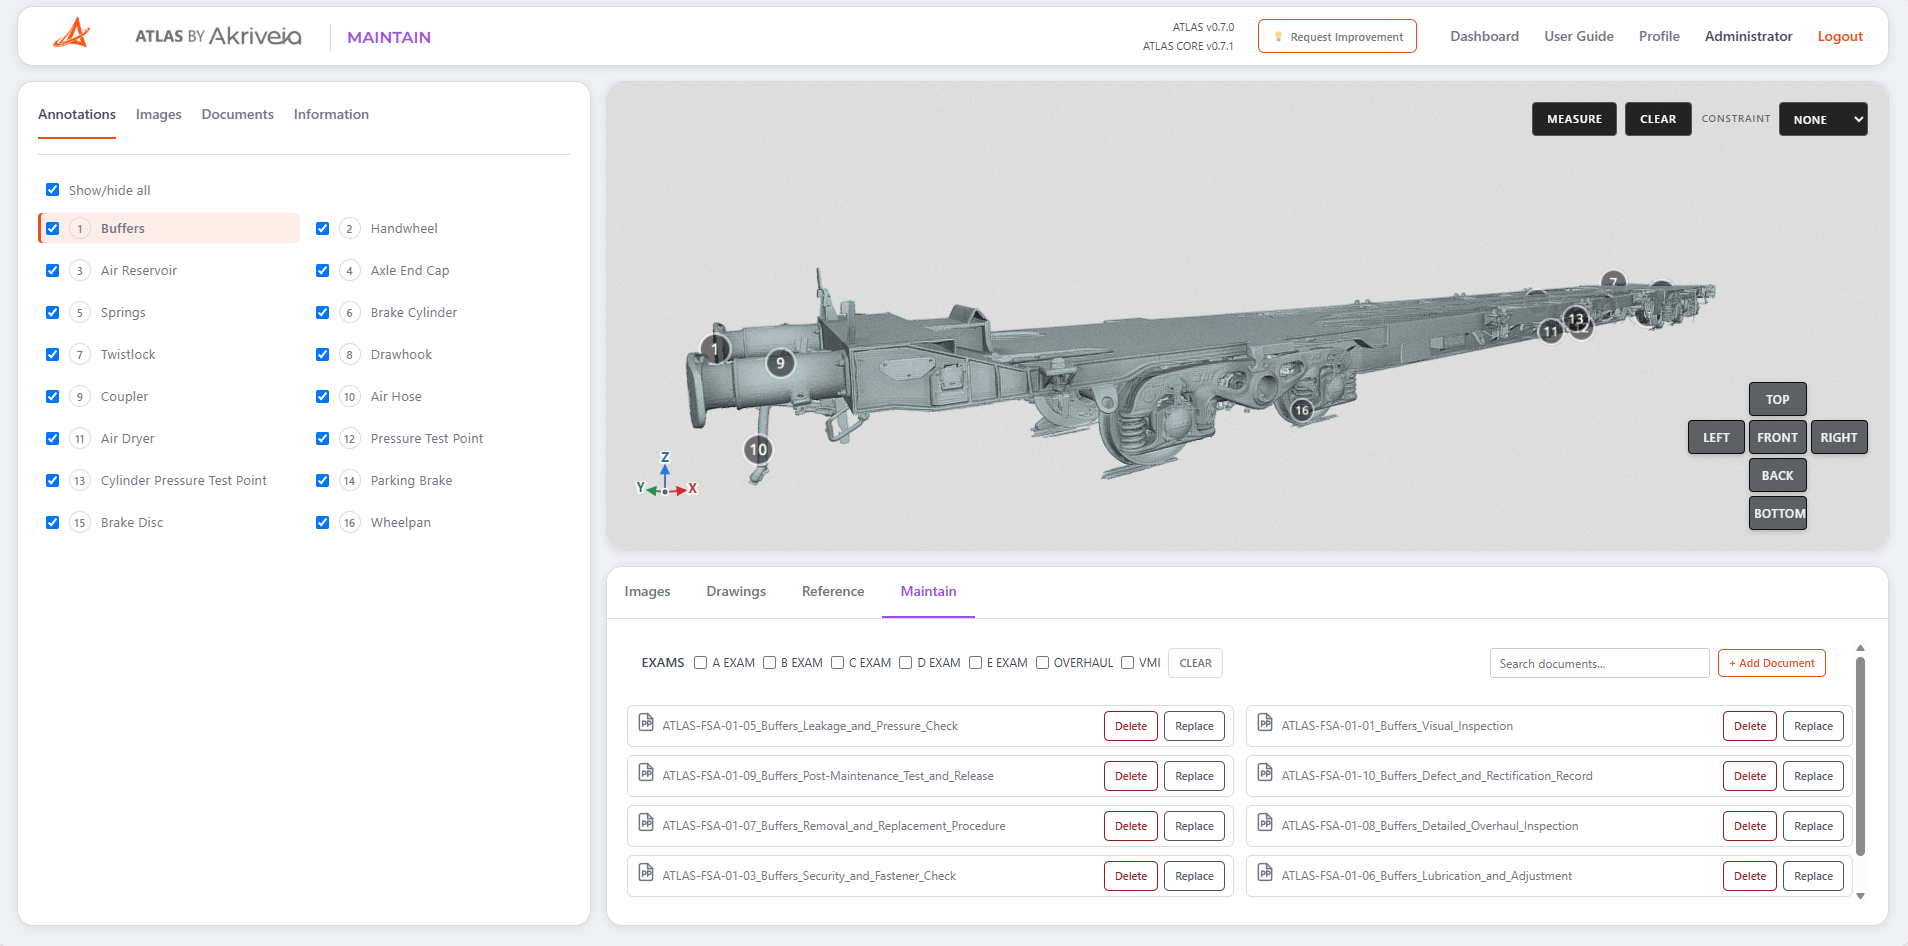Image resolution: width=1908 pixels, height=946 pixels.
Task: Uncheck the Air Reservoir annotation checkbox
Action: pyautogui.click(x=53, y=271)
